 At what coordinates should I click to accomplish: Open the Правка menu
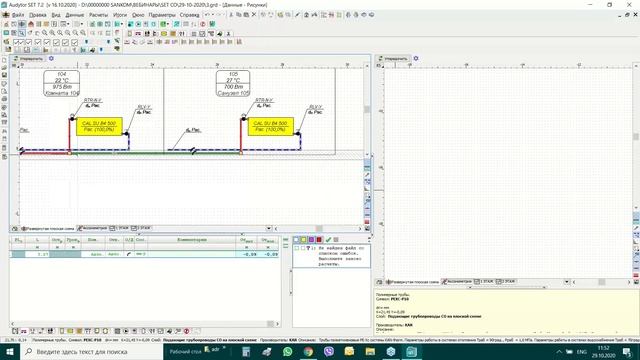[x=38, y=15]
